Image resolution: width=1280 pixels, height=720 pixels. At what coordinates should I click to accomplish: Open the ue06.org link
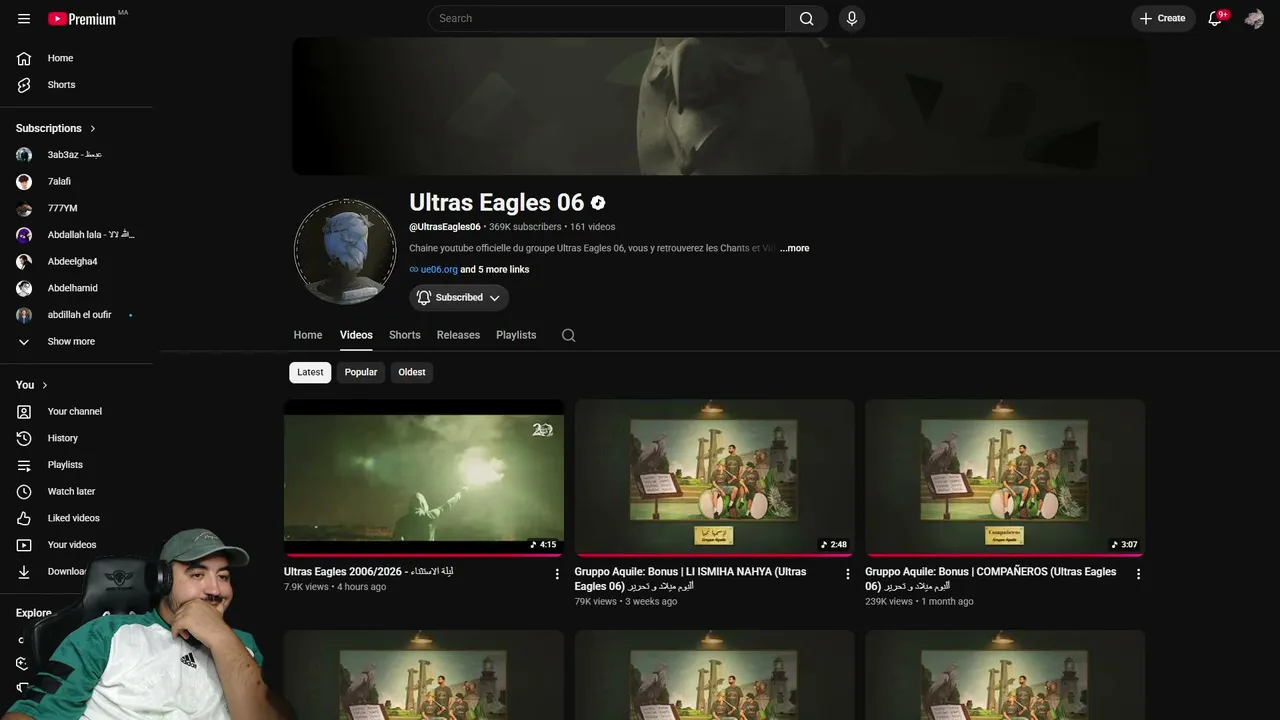(438, 269)
